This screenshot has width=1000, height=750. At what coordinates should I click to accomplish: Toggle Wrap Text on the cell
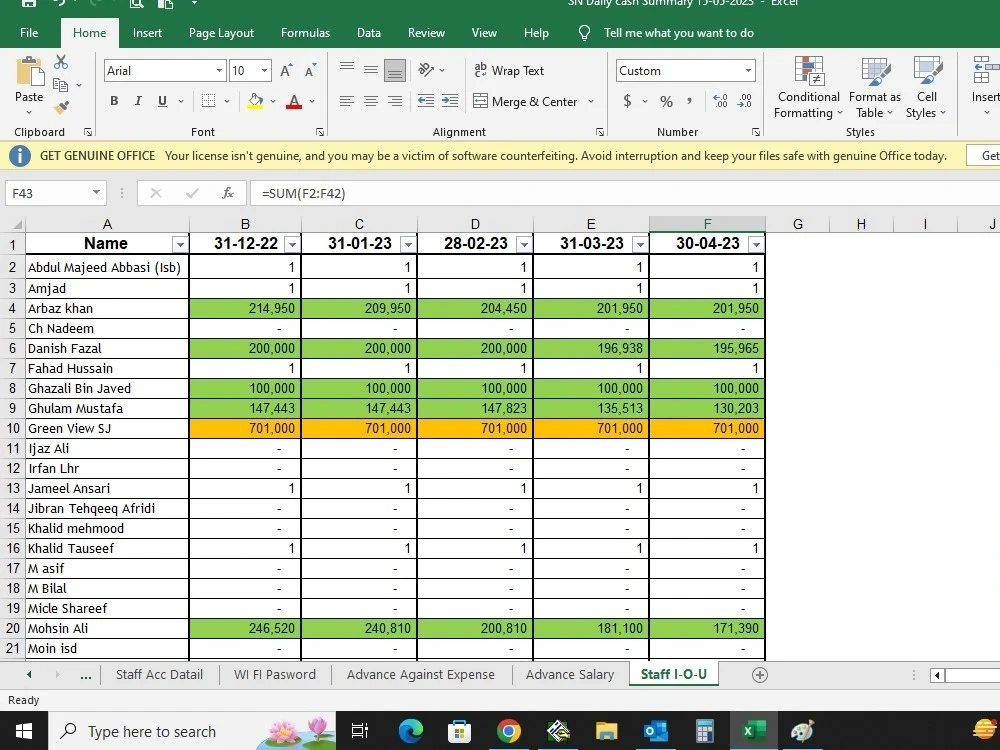click(x=510, y=70)
